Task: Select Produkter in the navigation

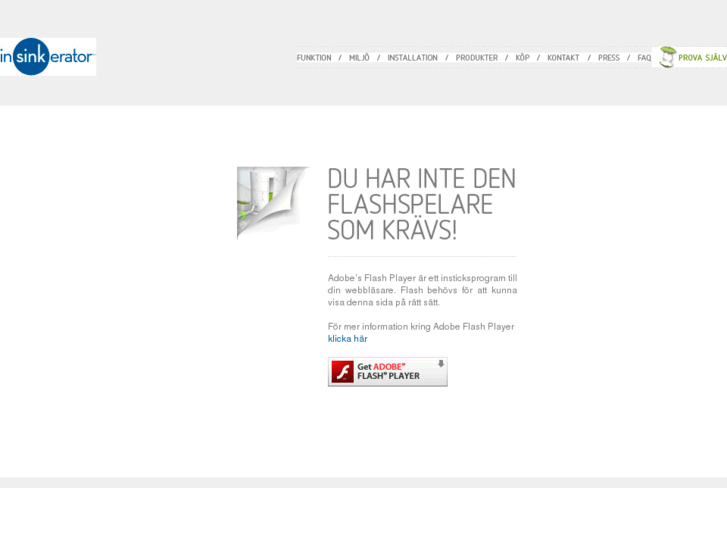Action: pos(477,58)
